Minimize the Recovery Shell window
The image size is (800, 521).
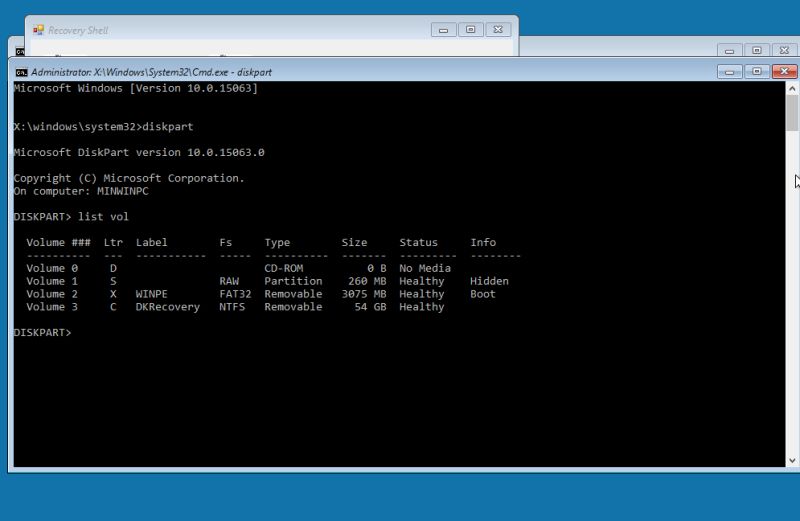point(443,30)
